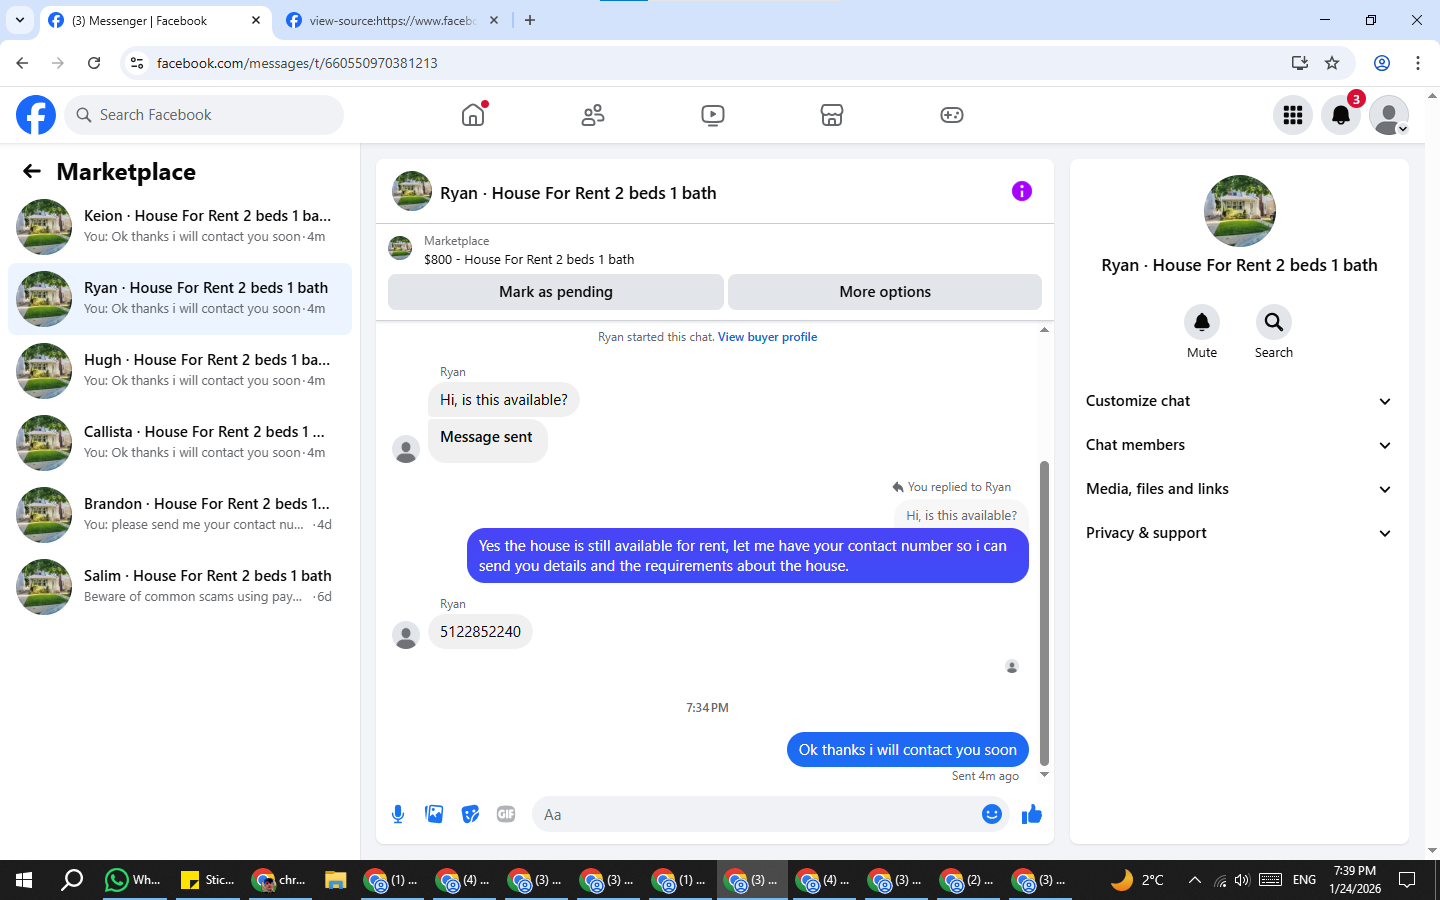This screenshot has height=900, width=1440.
Task: Open Hugh House For Rent conversation
Action: tap(180, 370)
